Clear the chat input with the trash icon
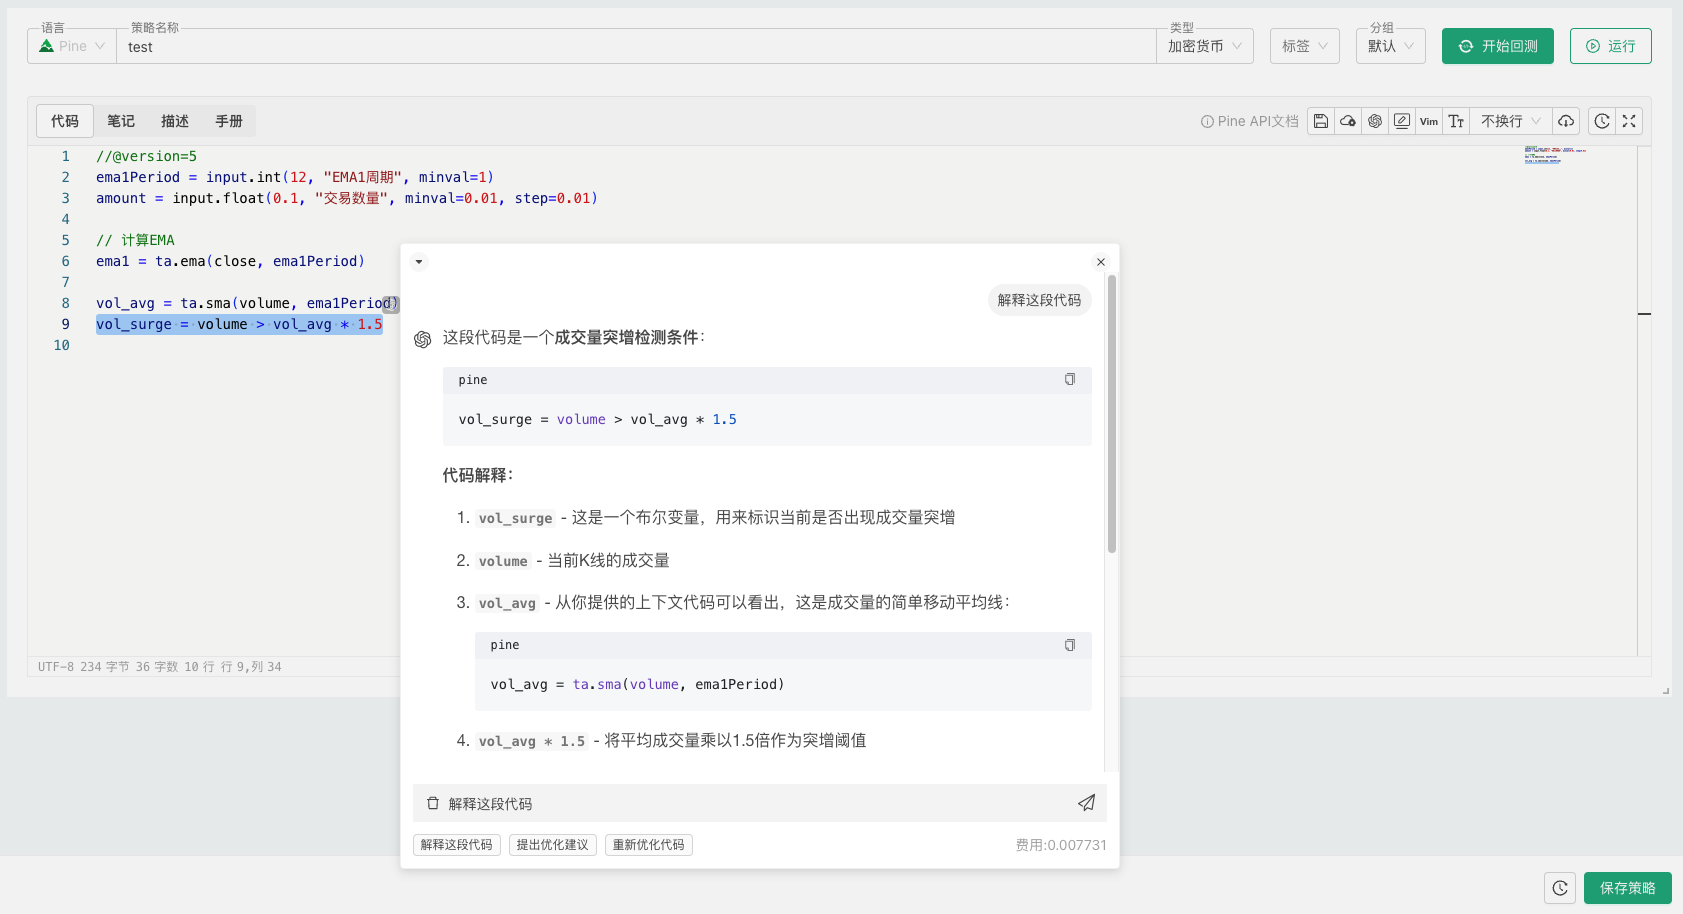Image resolution: width=1683 pixels, height=914 pixels. coord(433,802)
